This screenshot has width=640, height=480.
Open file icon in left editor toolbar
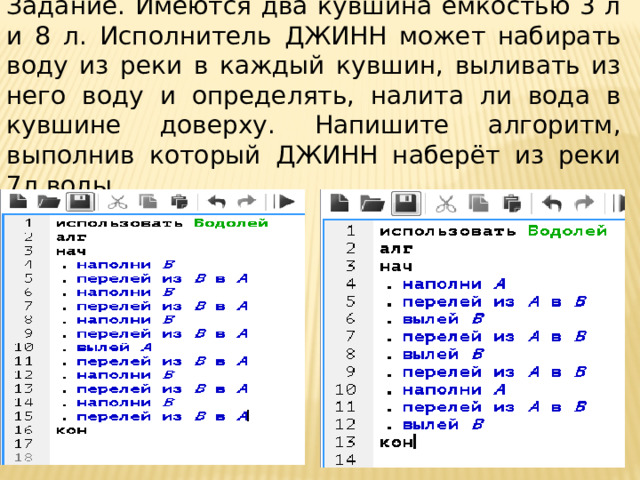49,202
